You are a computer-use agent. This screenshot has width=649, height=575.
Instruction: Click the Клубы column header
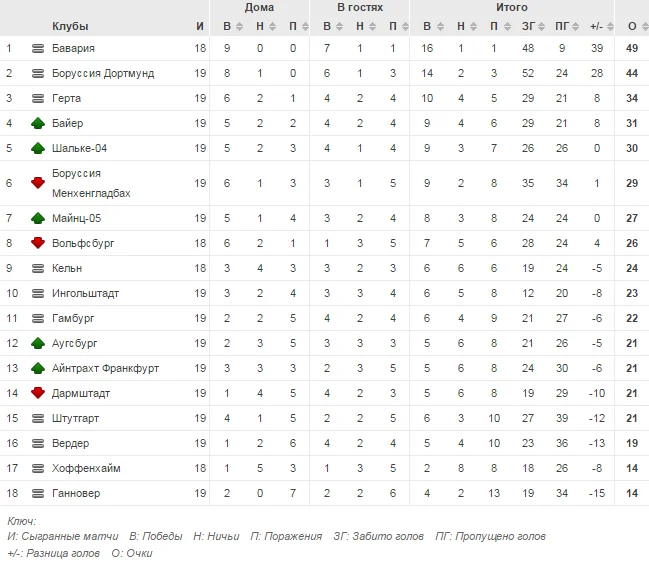tap(70, 26)
